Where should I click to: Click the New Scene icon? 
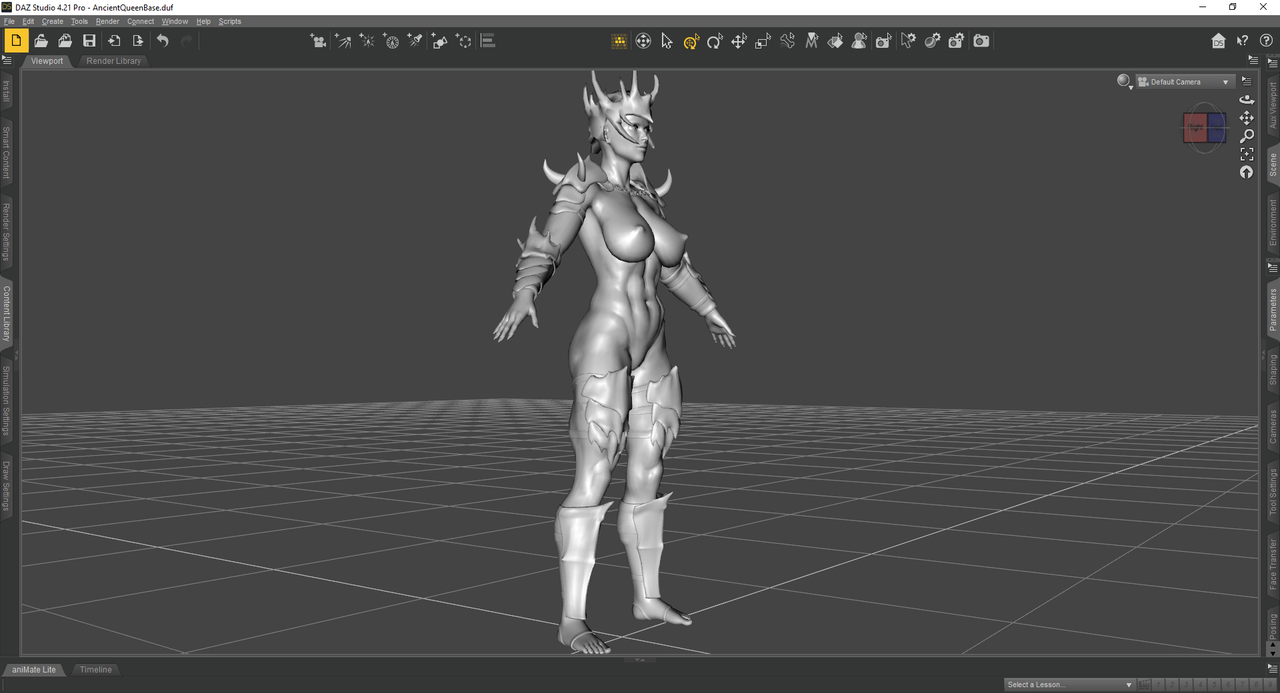[16, 41]
